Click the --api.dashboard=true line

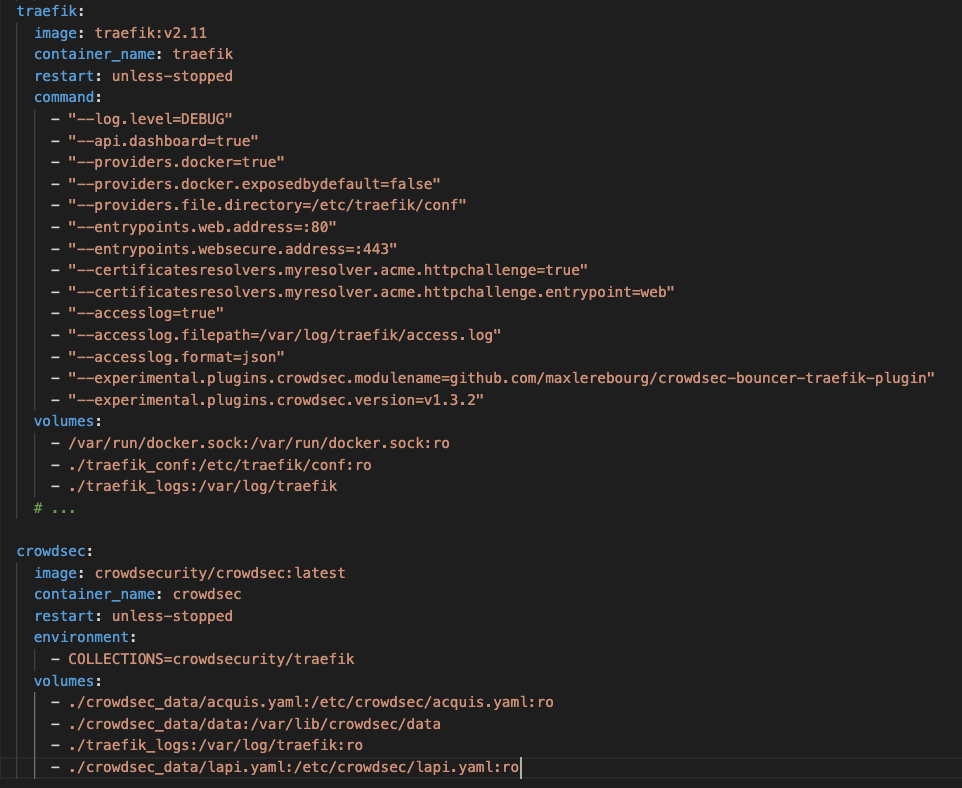(155, 141)
